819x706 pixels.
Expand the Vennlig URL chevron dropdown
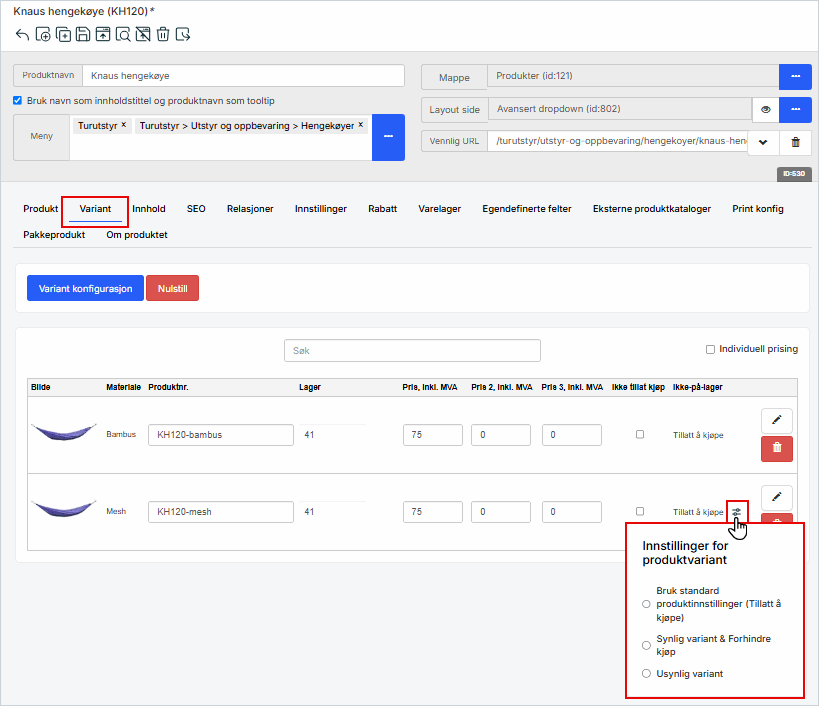click(763, 142)
